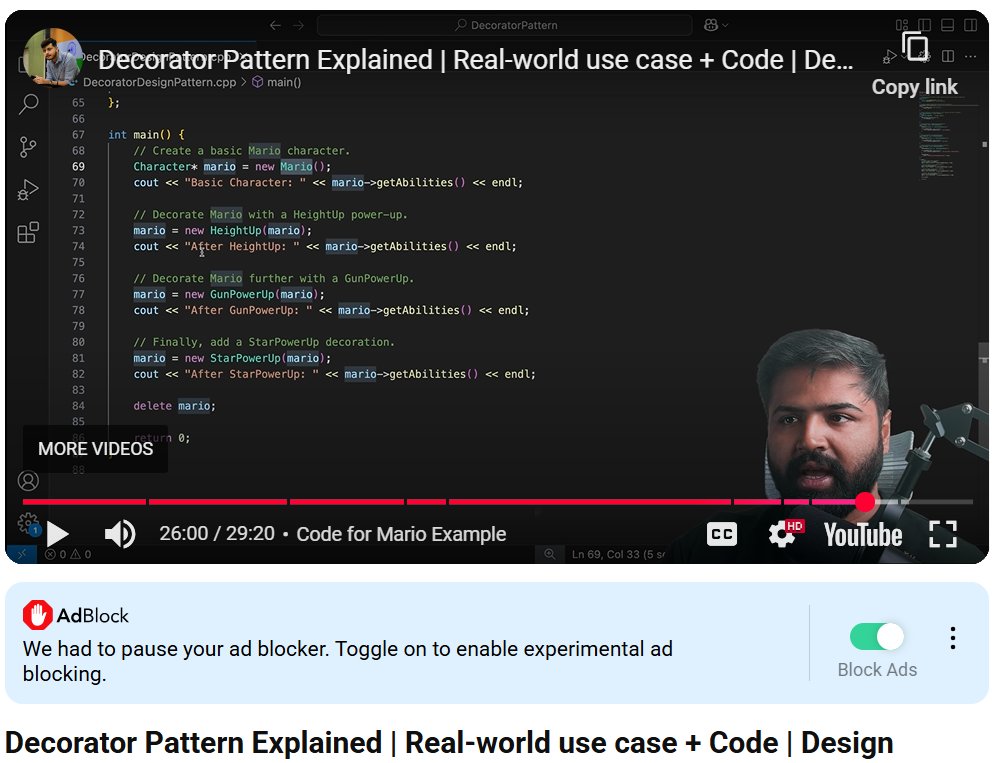This screenshot has height=763, width=996.
Task: Click the channel avatar thumbnail
Action: tap(52, 58)
